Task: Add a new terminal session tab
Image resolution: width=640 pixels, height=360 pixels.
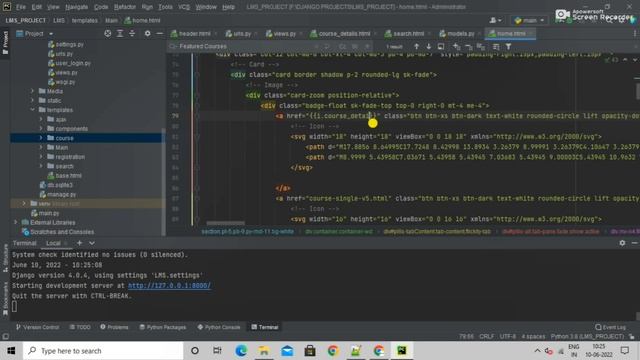Action: click(80, 243)
